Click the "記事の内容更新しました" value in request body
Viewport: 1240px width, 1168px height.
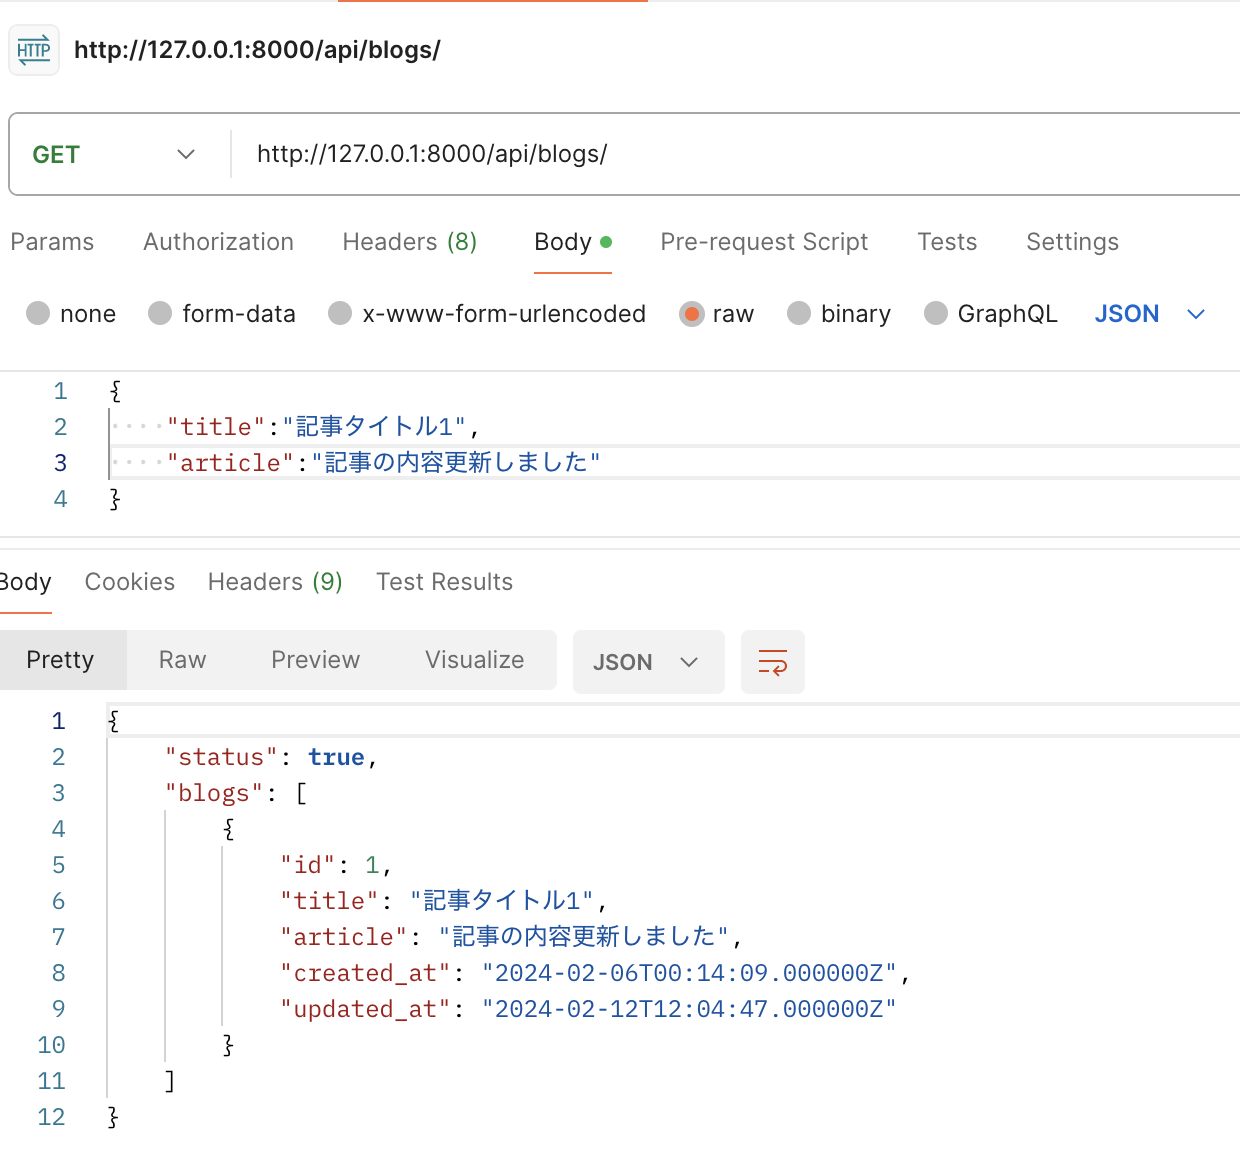coord(456,463)
